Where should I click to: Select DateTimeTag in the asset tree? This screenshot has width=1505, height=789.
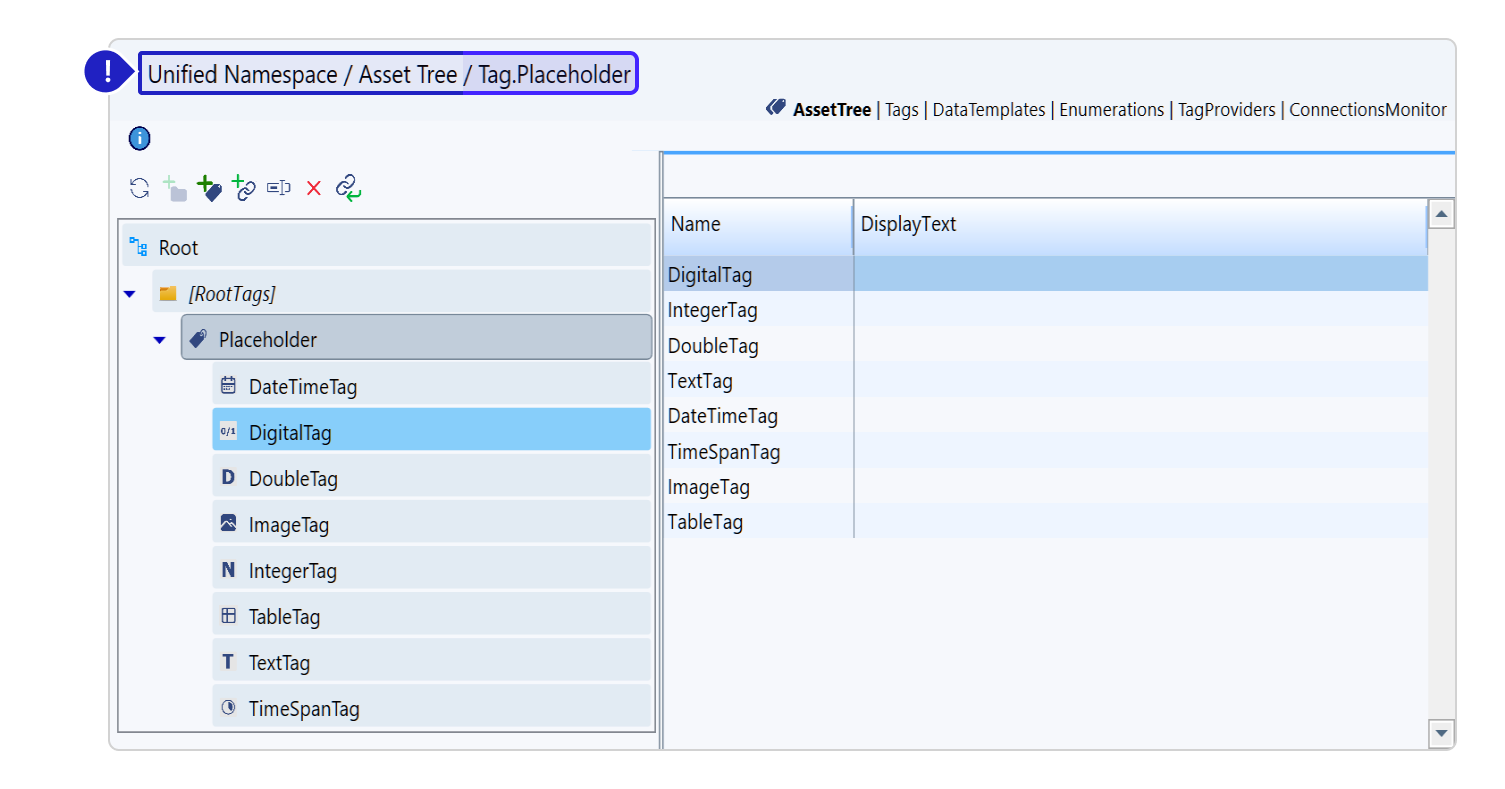pos(302,387)
